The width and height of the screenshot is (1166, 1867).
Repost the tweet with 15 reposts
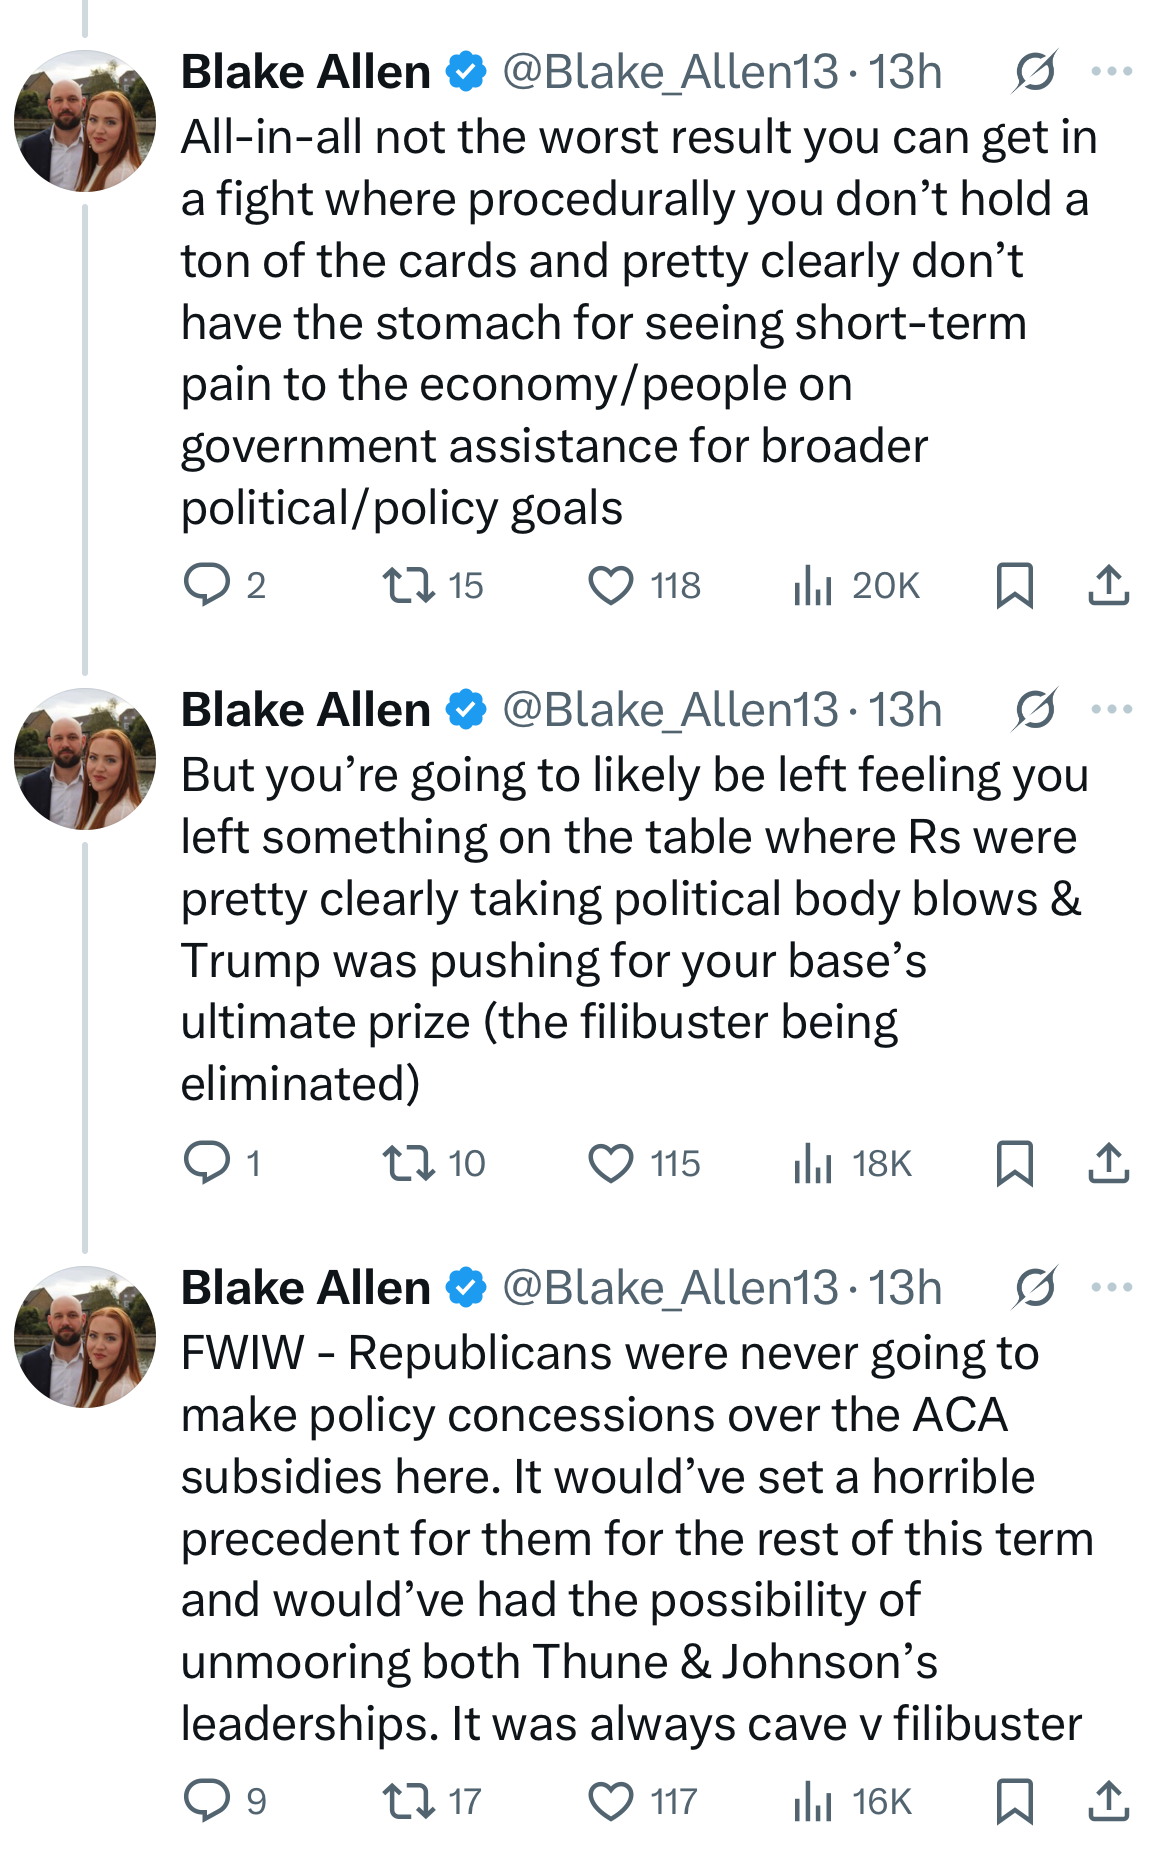(x=410, y=585)
